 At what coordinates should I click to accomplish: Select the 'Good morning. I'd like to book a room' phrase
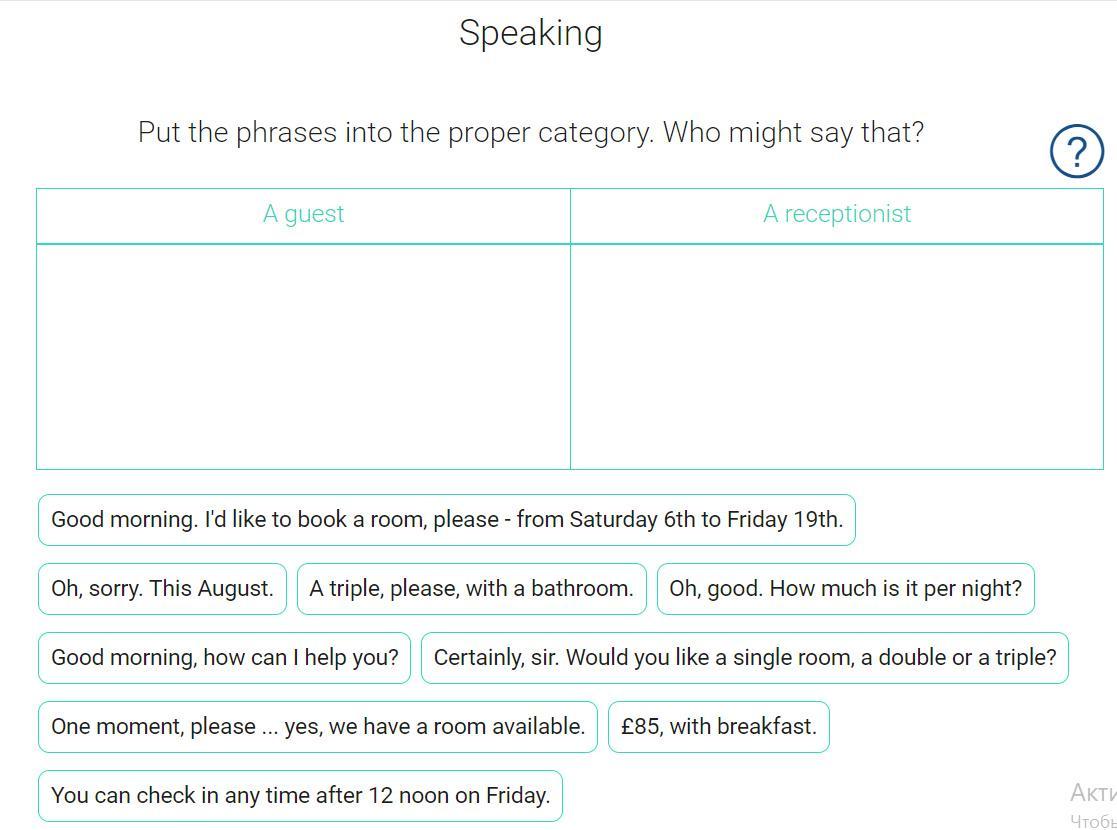point(446,520)
